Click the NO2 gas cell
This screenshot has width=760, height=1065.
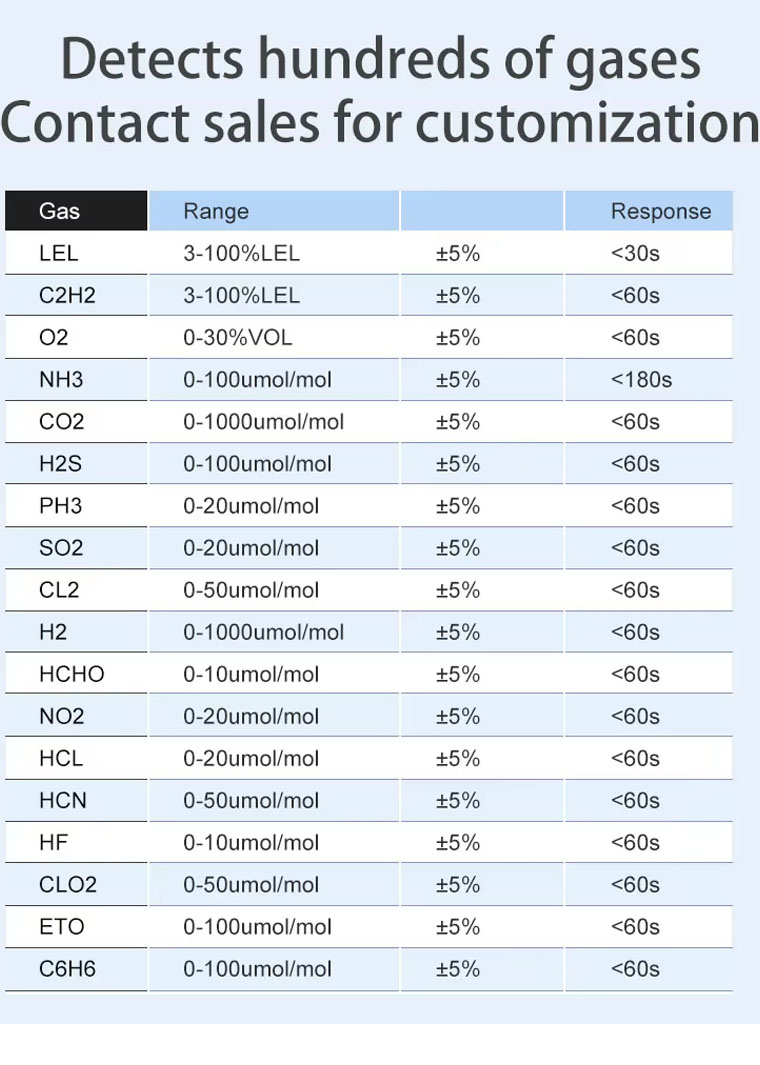(x=76, y=717)
